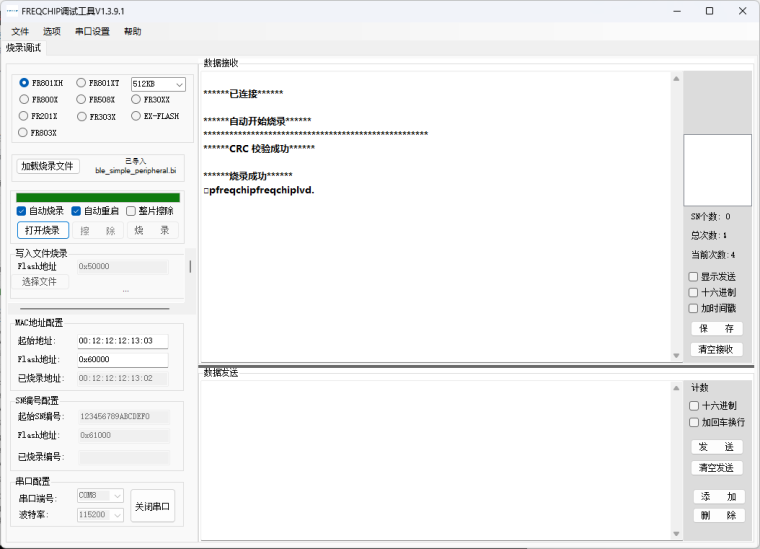Image resolution: width=760 pixels, height=549 pixels.
Task: Open the 串口设置 menu
Action: click(x=92, y=31)
